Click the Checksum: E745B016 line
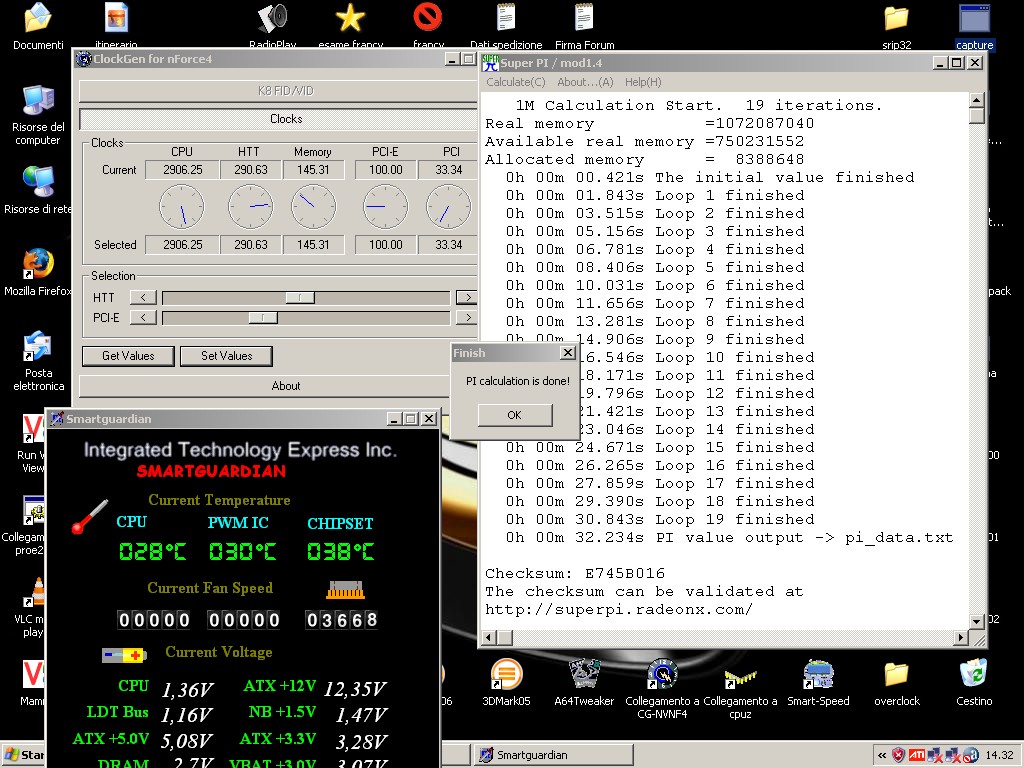The width and height of the screenshot is (1024, 768). pos(575,573)
